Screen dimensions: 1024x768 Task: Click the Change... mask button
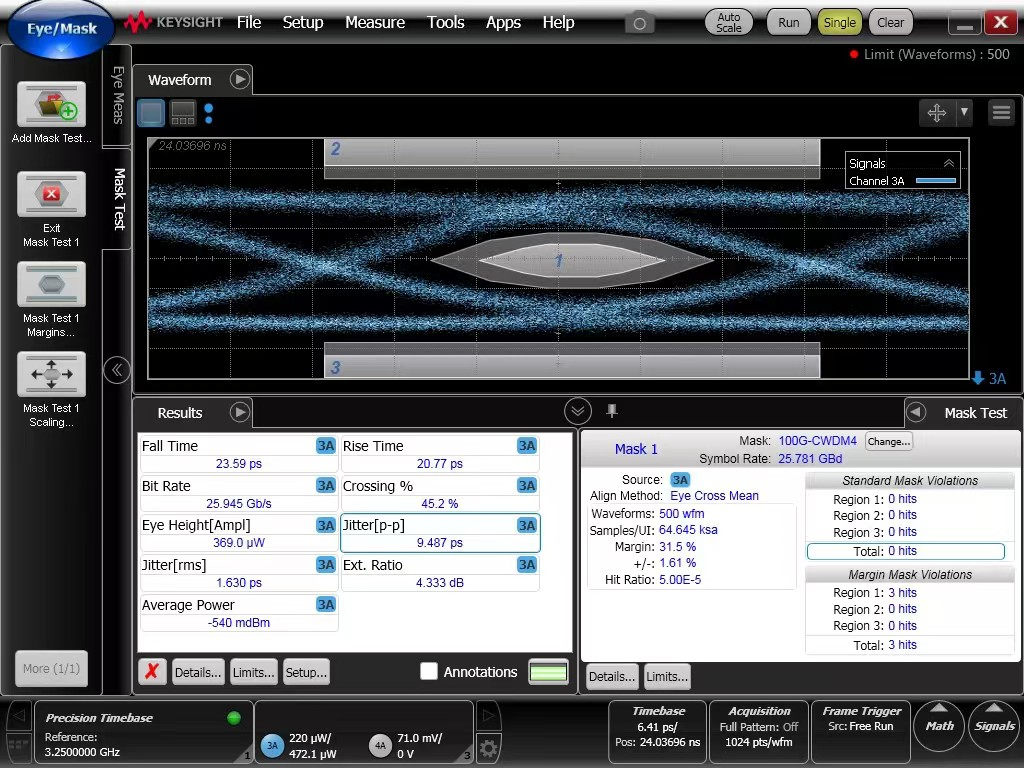point(888,441)
